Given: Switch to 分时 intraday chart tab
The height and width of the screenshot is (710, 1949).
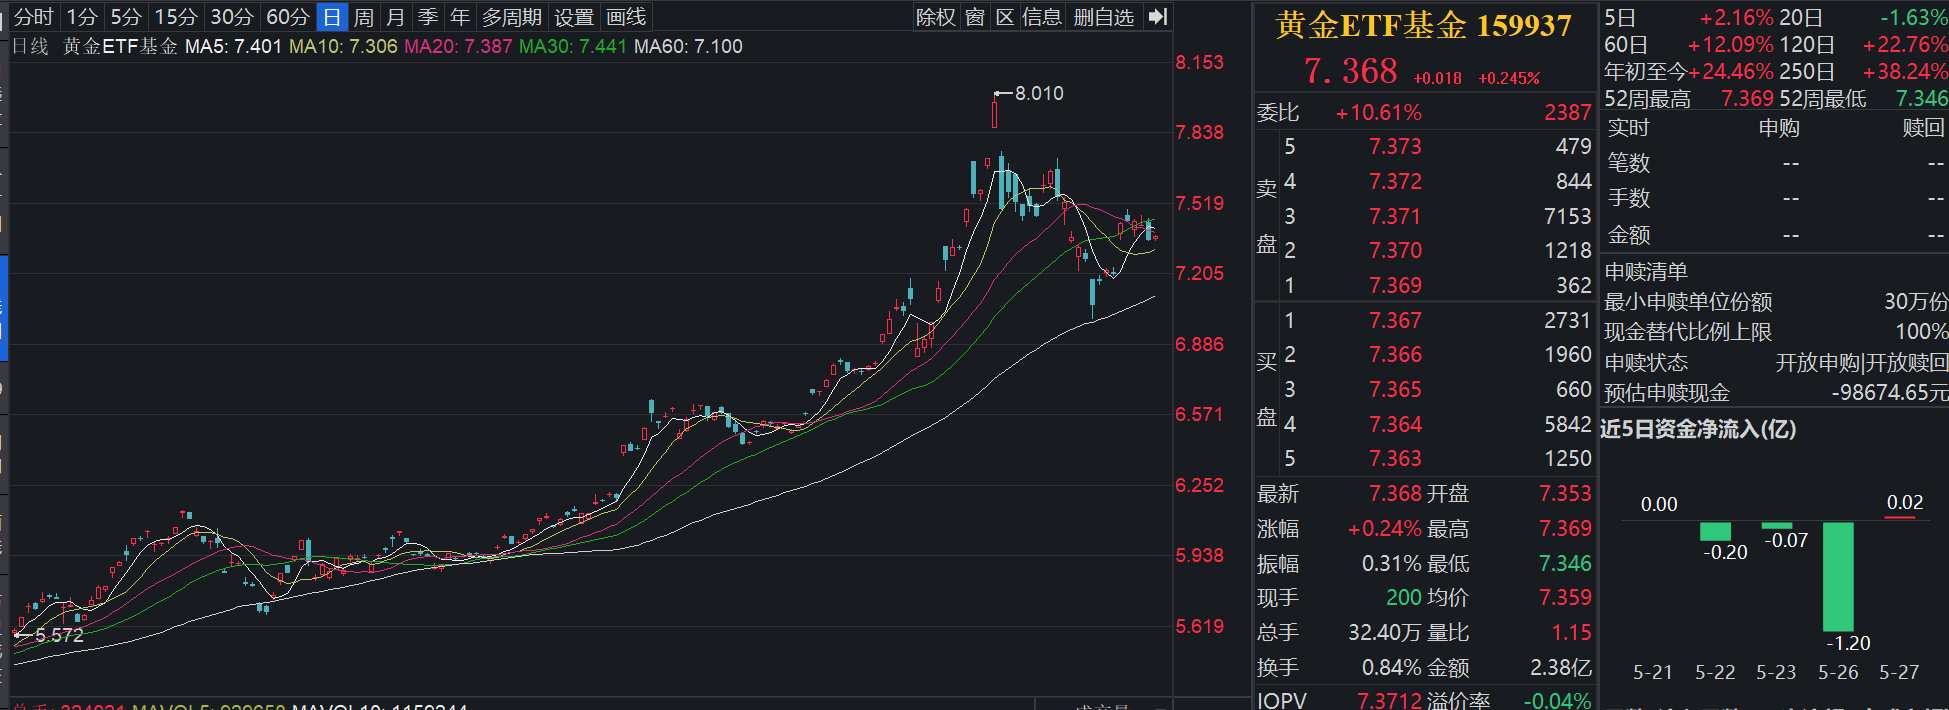Looking at the screenshot, I should (33, 17).
